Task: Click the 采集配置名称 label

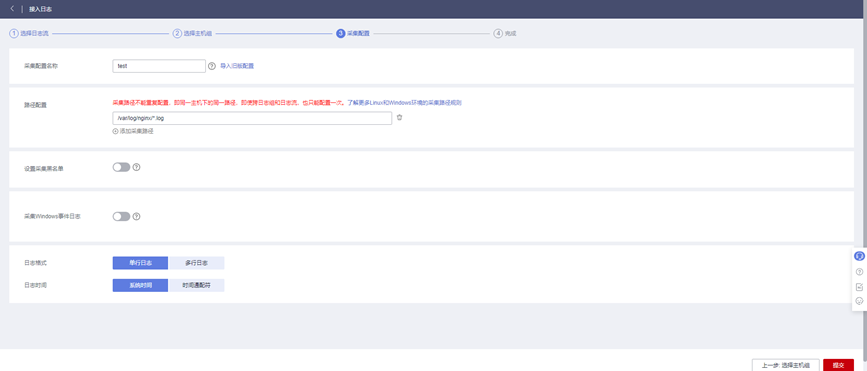Action: pos(41,65)
